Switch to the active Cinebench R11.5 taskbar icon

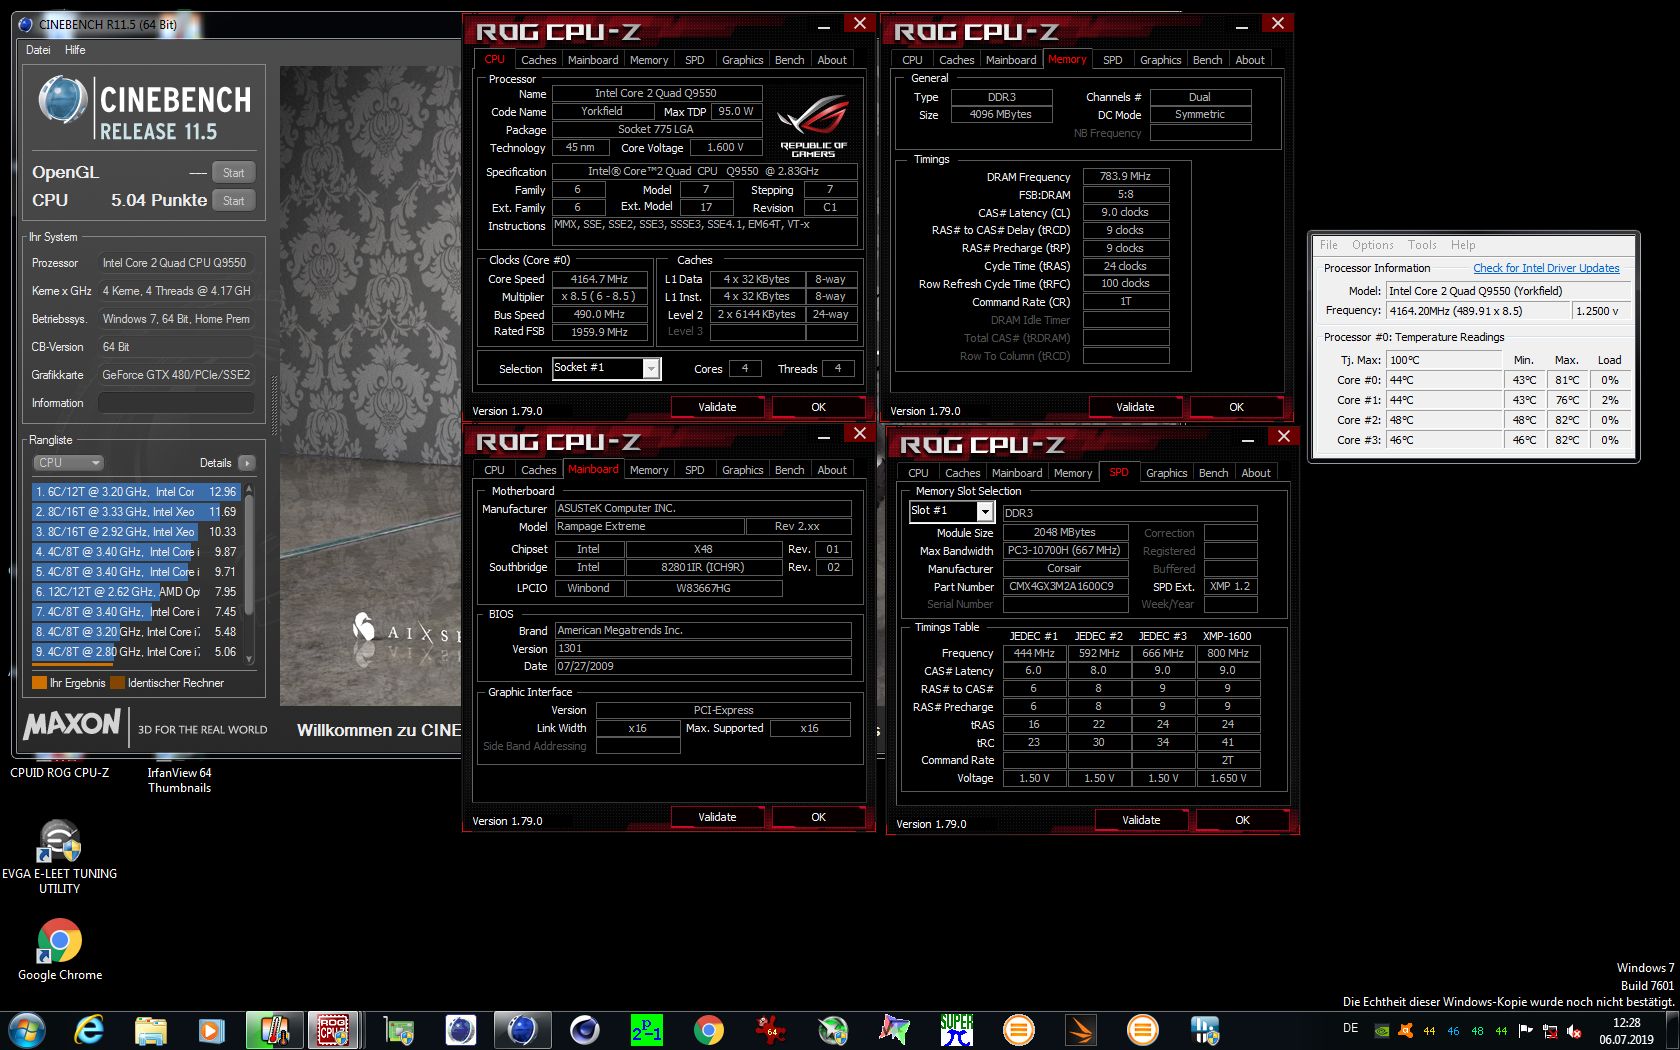(522, 1030)
